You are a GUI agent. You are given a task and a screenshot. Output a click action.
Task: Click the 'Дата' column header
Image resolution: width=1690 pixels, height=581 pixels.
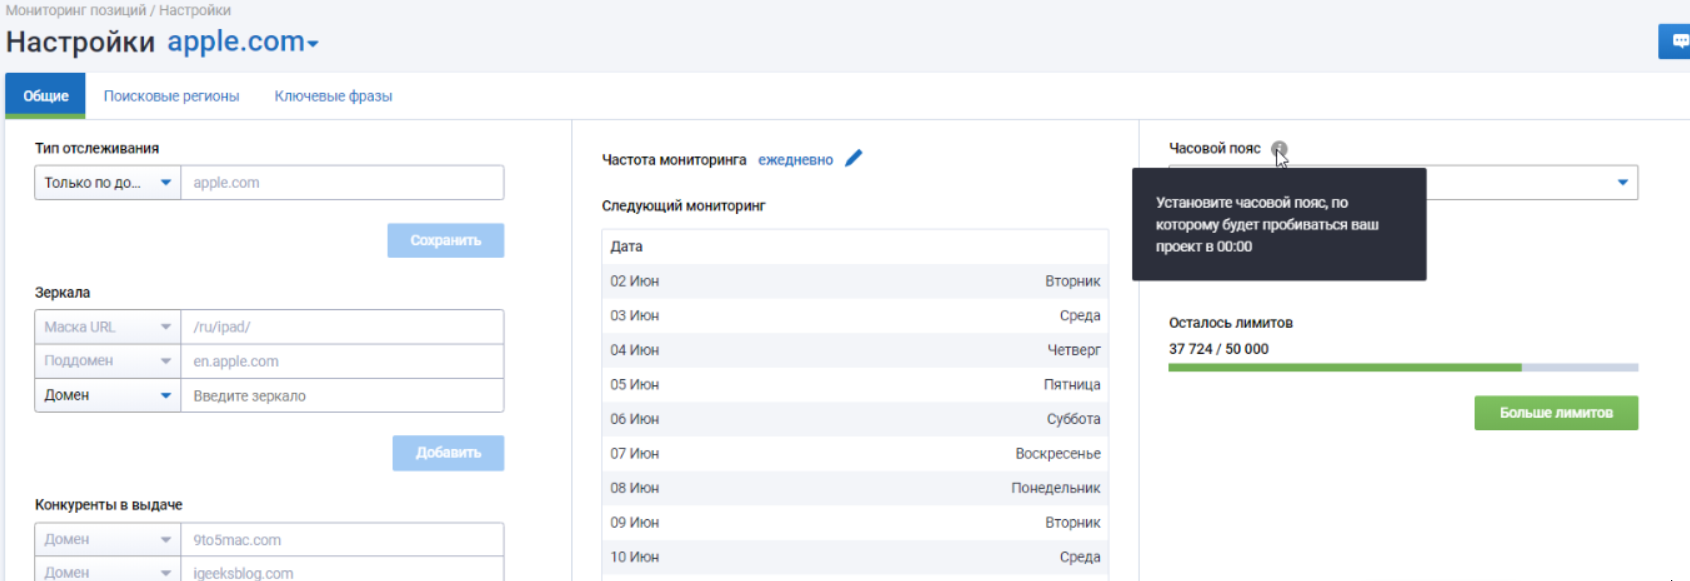point(626,246)
